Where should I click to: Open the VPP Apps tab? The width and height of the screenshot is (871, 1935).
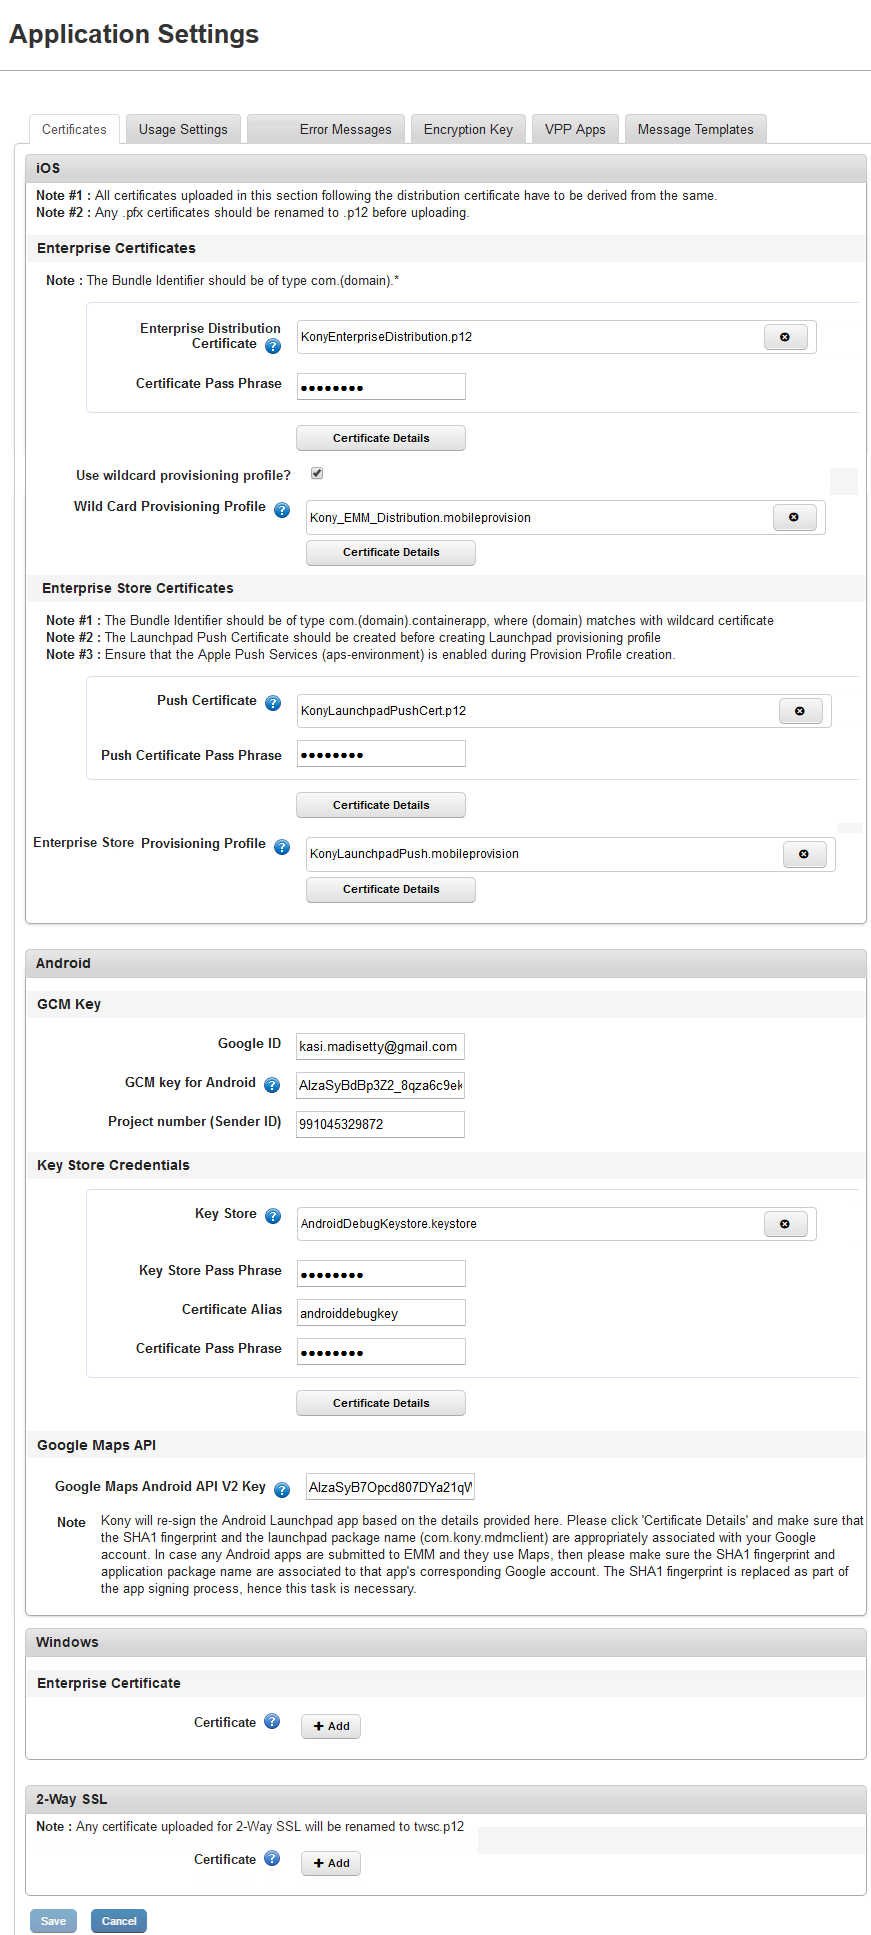[x=575, y=129]
